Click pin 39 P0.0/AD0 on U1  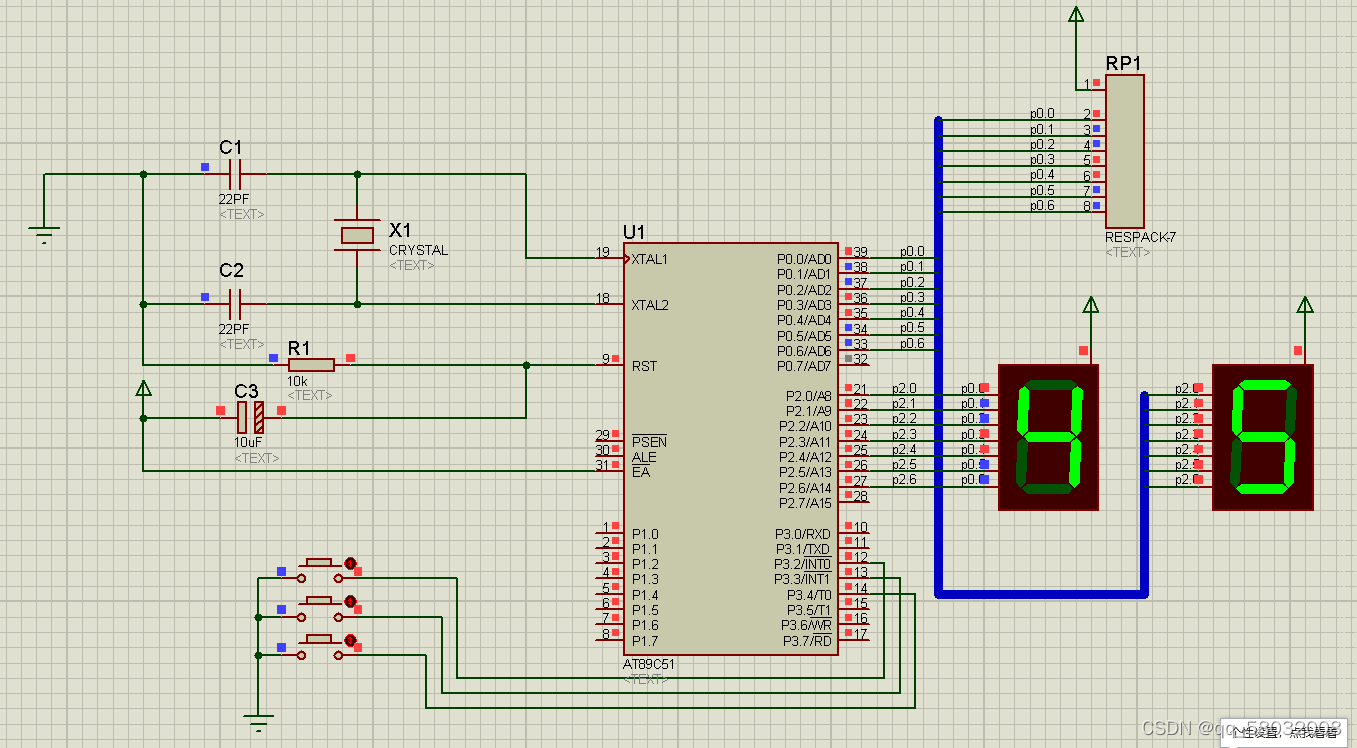coord(856,257)
